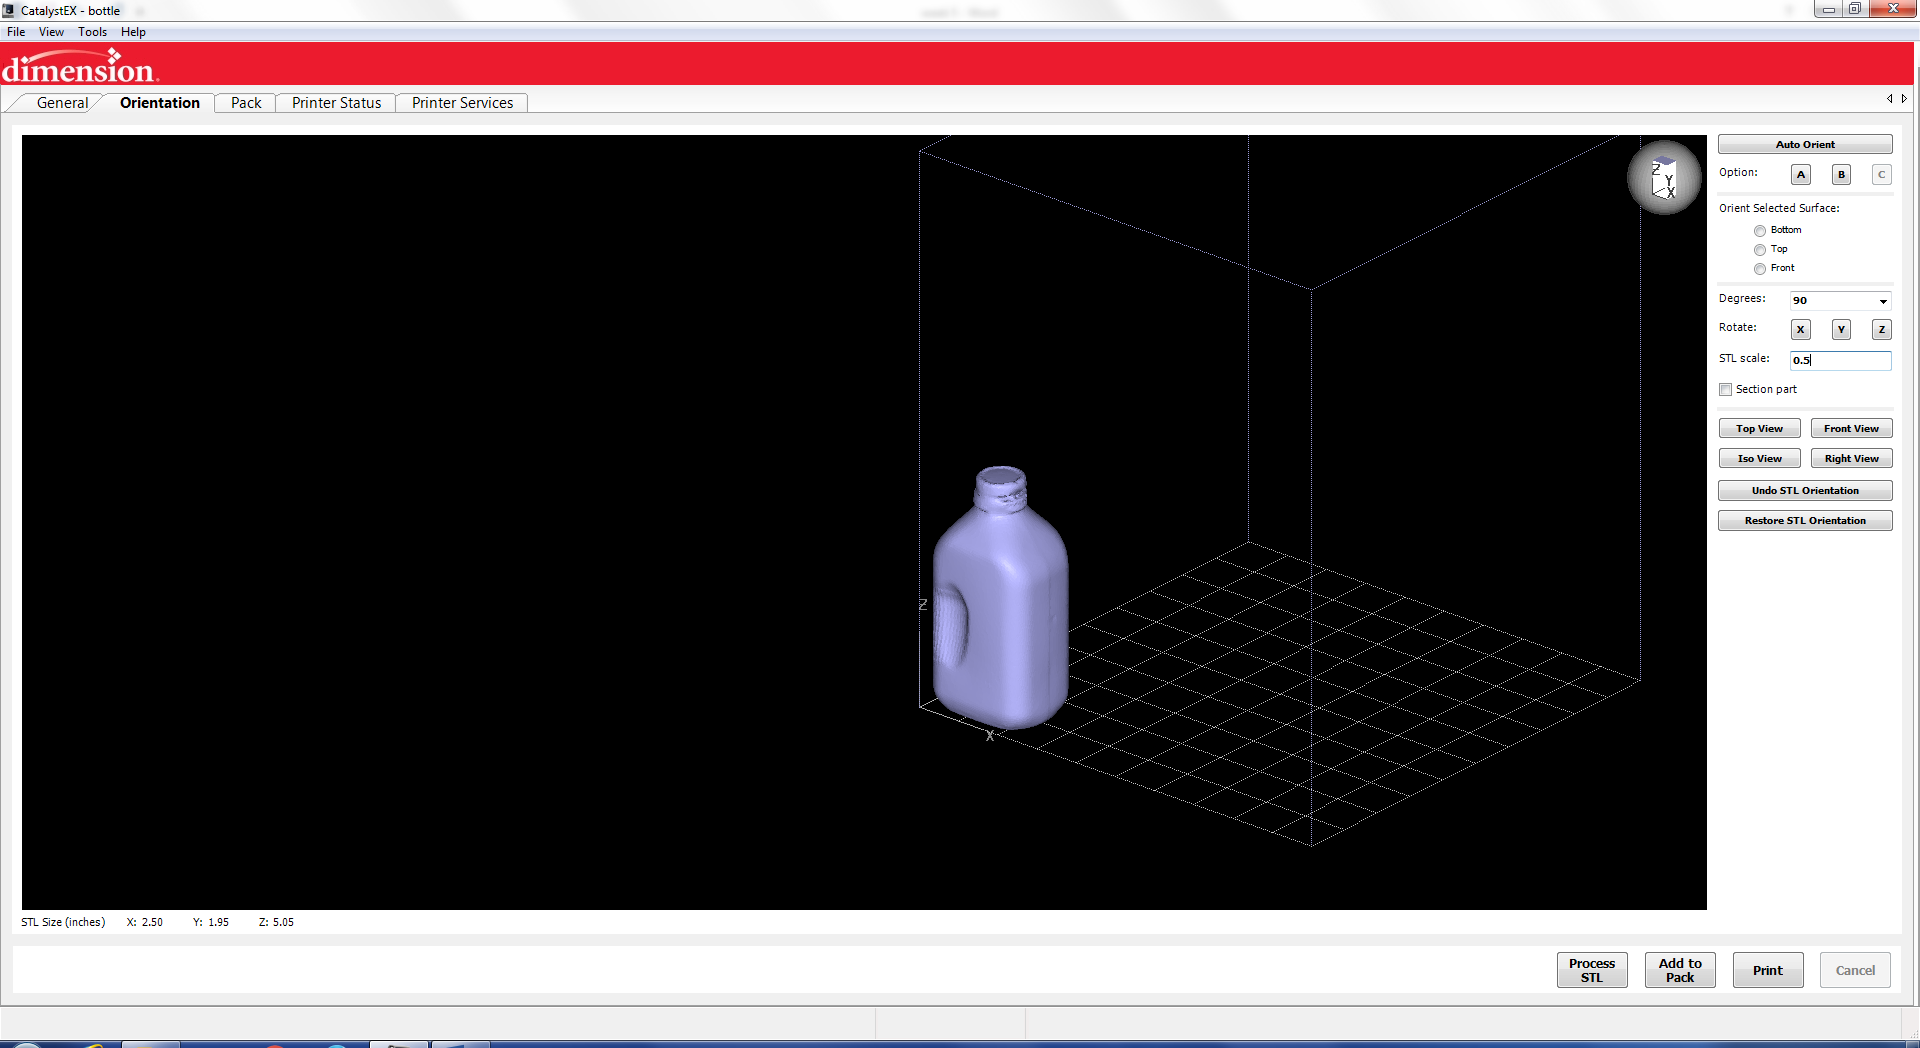Open the View menu

pyautogui.click(x=51, y=32)
